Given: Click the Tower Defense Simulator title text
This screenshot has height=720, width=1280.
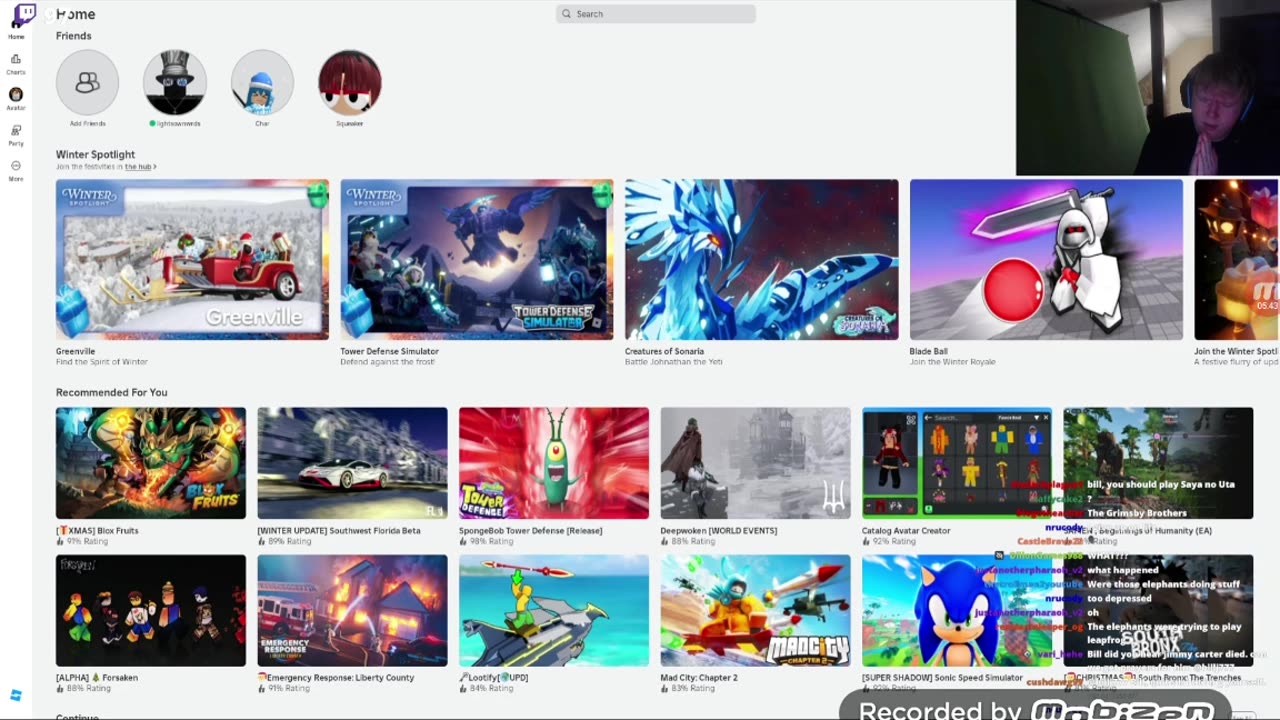Looking at the screenshot, I should point(390,351).
